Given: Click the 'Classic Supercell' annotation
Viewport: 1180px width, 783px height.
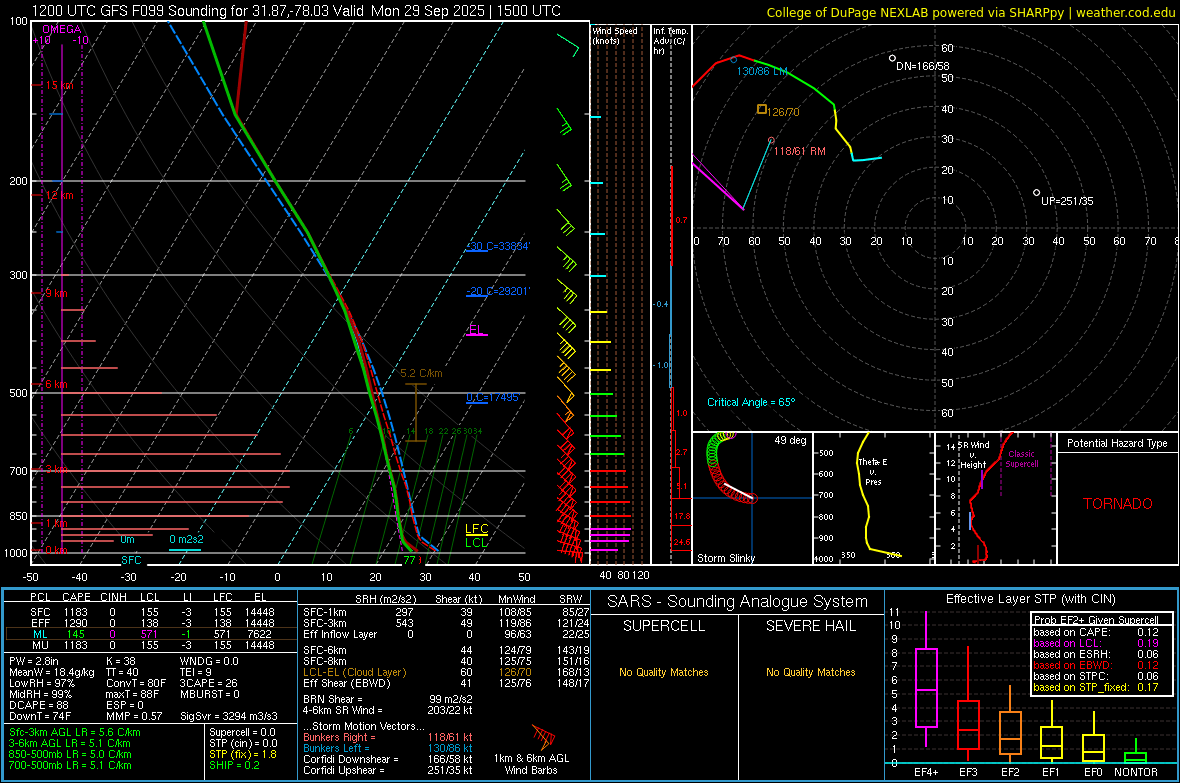Looking at the screenshot, I should (x=1021, y=459).
